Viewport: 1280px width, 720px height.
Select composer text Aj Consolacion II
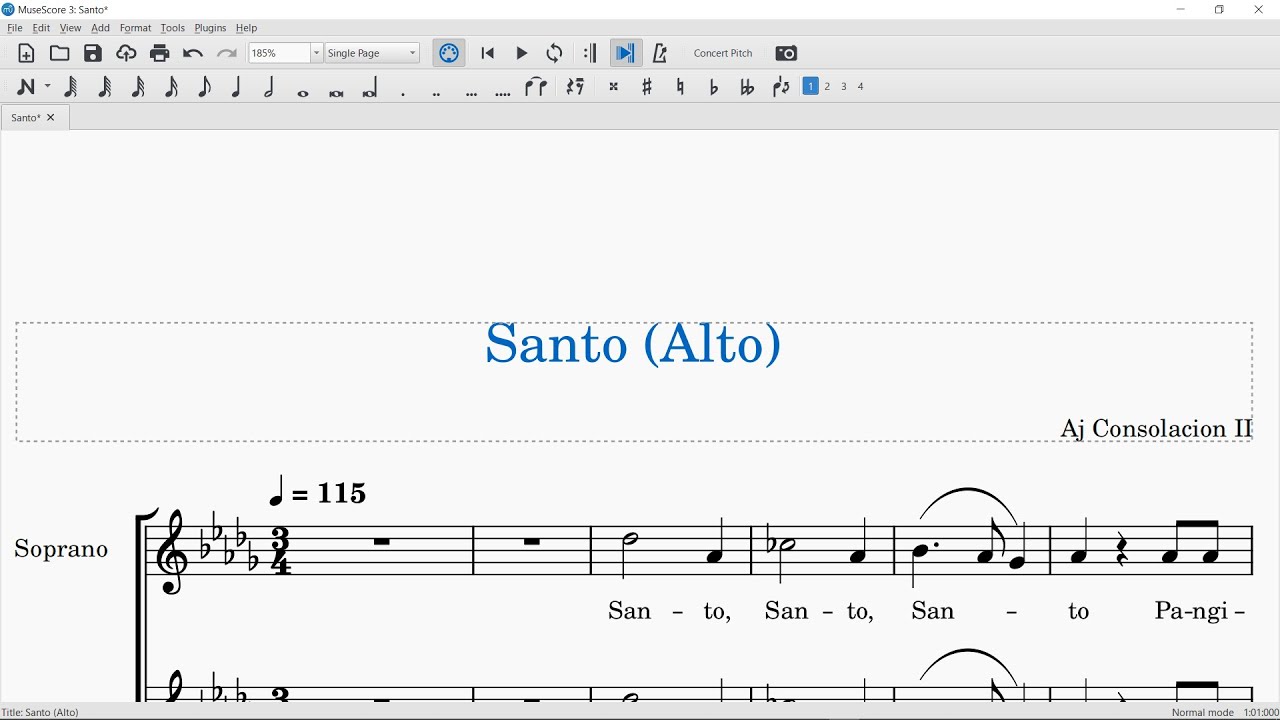1156,428
